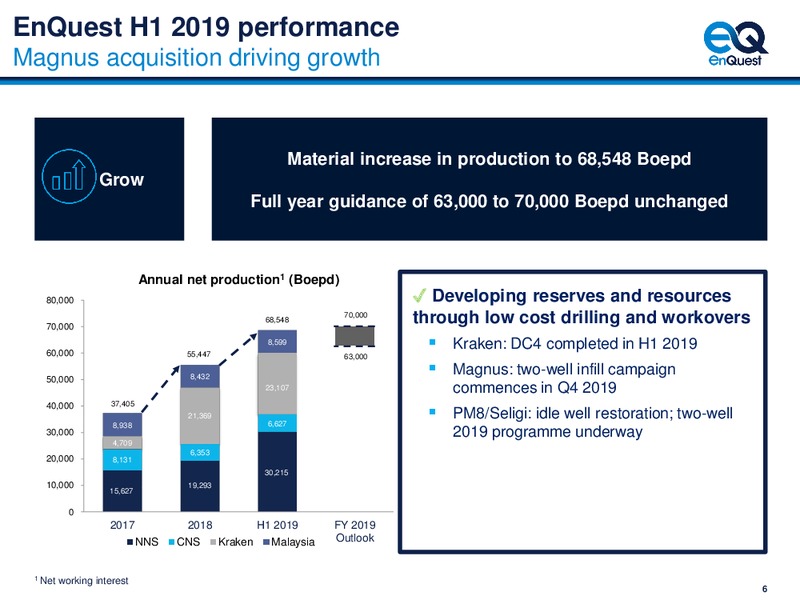The width and height of the screenshot is (800, 600).
Task: Click 'Material increase in production to 68,548 Boepd'
Action: point(489,159)
